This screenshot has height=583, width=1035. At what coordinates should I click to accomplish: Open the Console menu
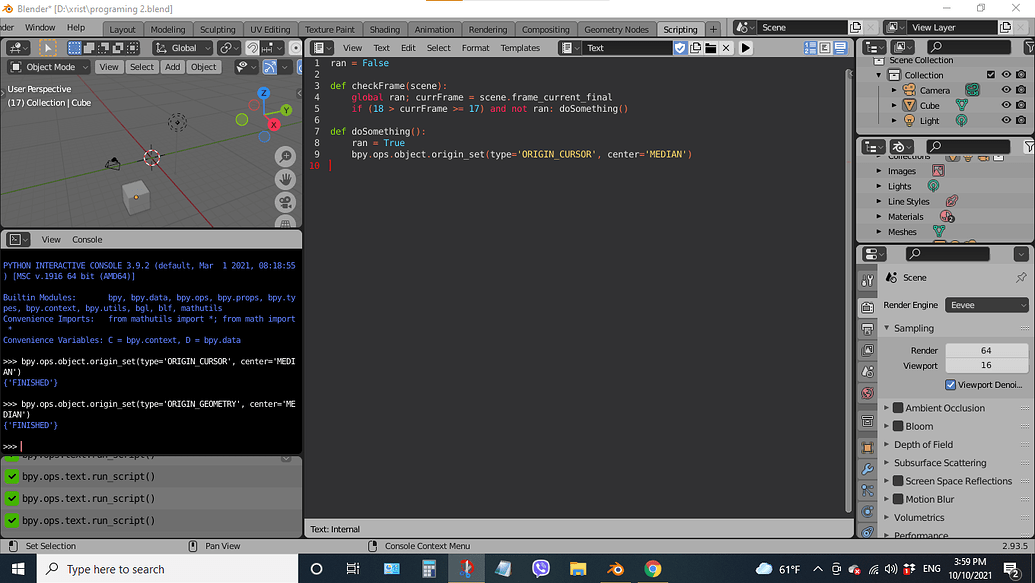click(87, 240)
